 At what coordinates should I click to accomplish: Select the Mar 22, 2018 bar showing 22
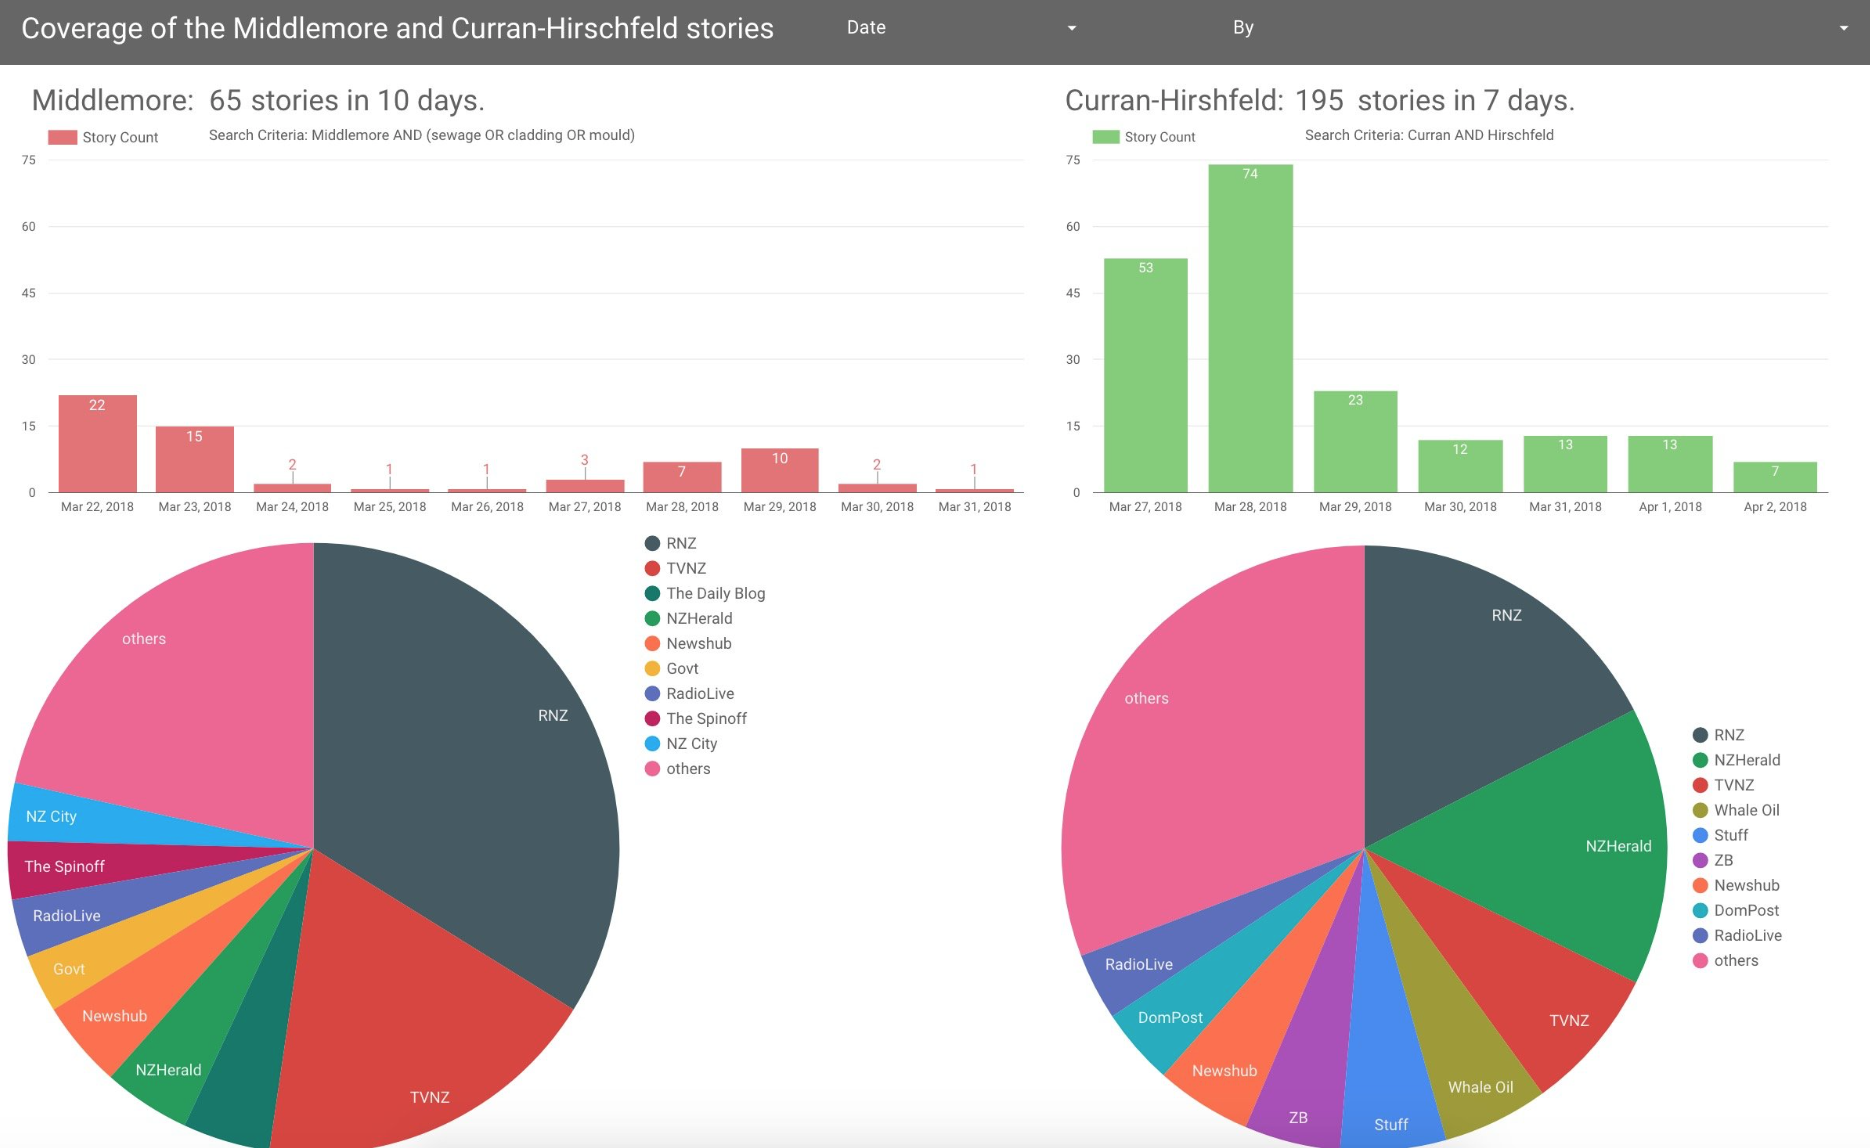pyautogui.click(x=97, y=444)
